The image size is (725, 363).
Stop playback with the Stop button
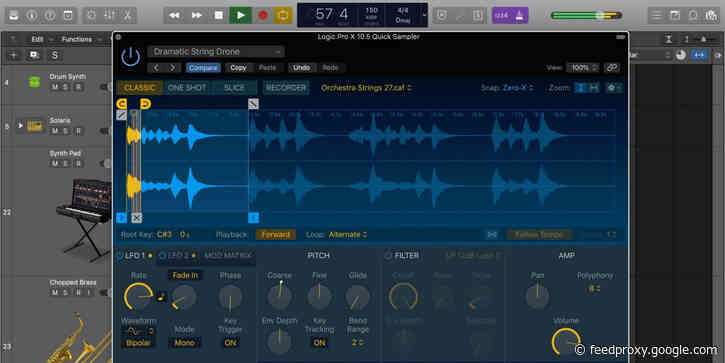[219, 15]
